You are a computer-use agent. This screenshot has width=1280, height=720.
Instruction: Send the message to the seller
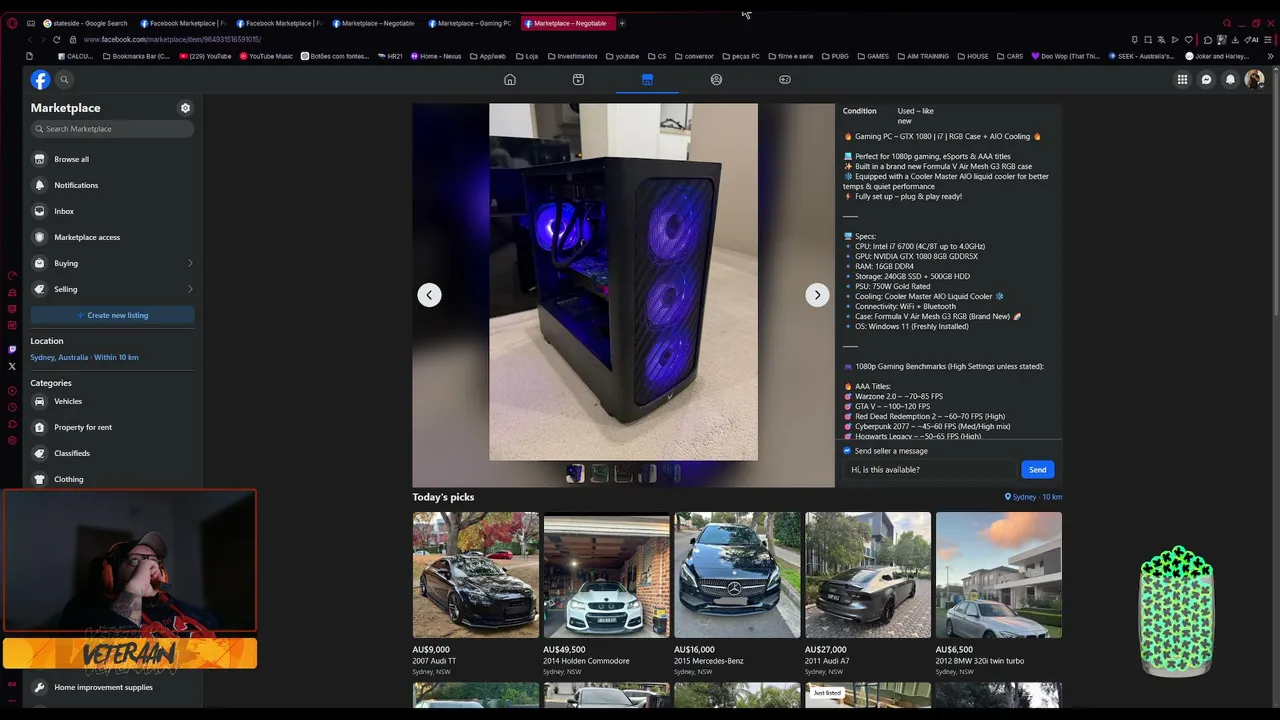point(1037,470)
